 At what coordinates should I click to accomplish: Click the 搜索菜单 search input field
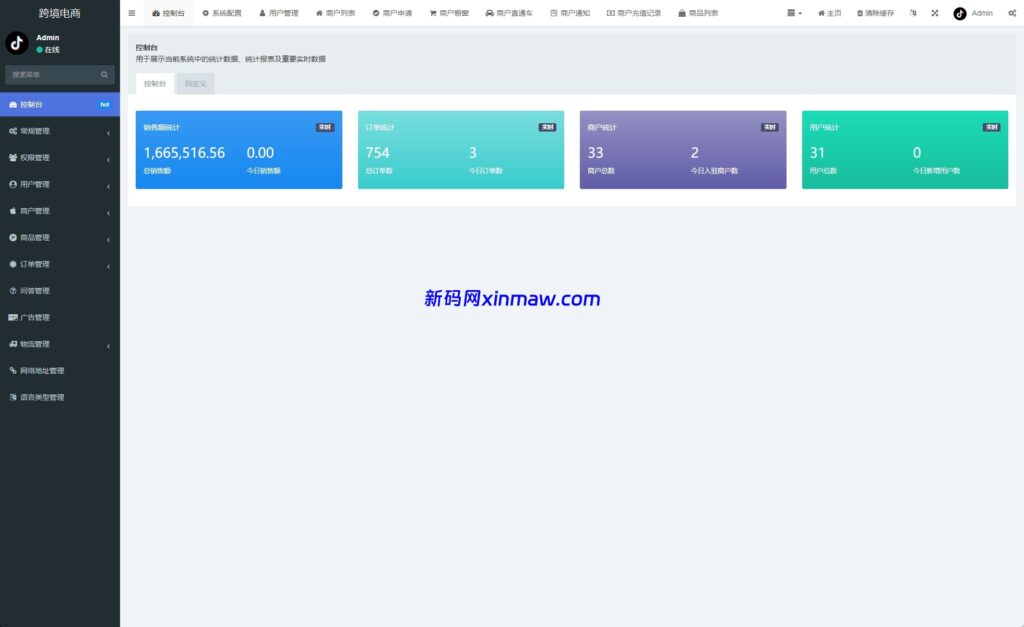55,74
